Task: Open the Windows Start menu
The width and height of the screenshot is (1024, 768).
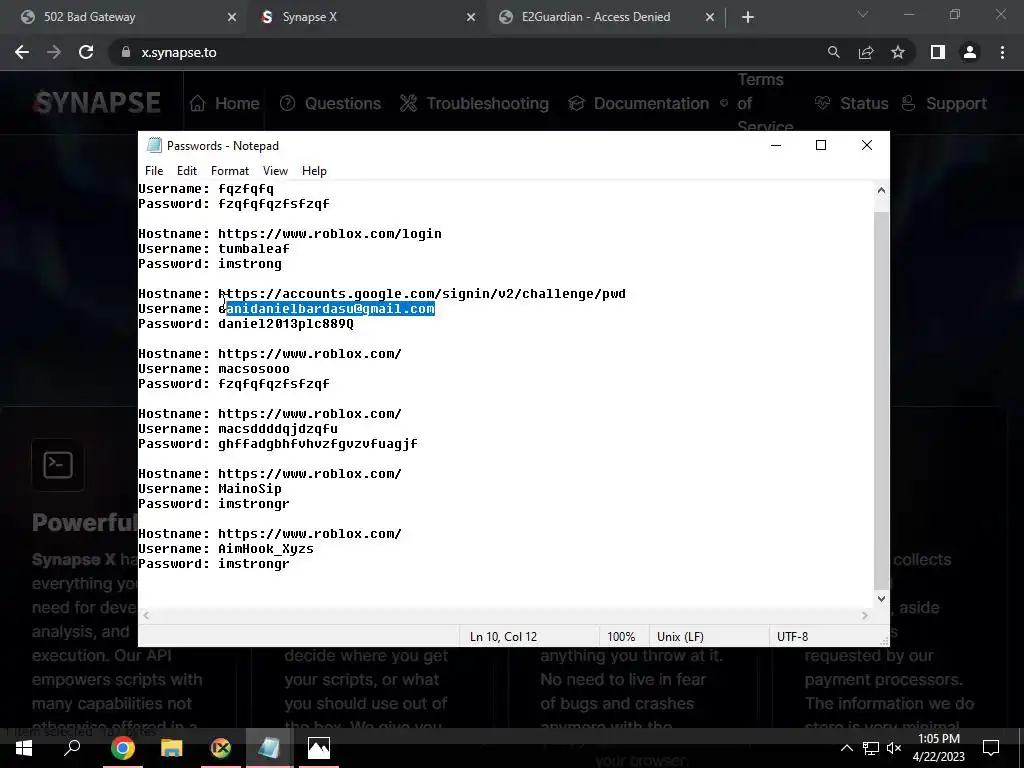Action: pyautogui.click(x=24, y=748)
